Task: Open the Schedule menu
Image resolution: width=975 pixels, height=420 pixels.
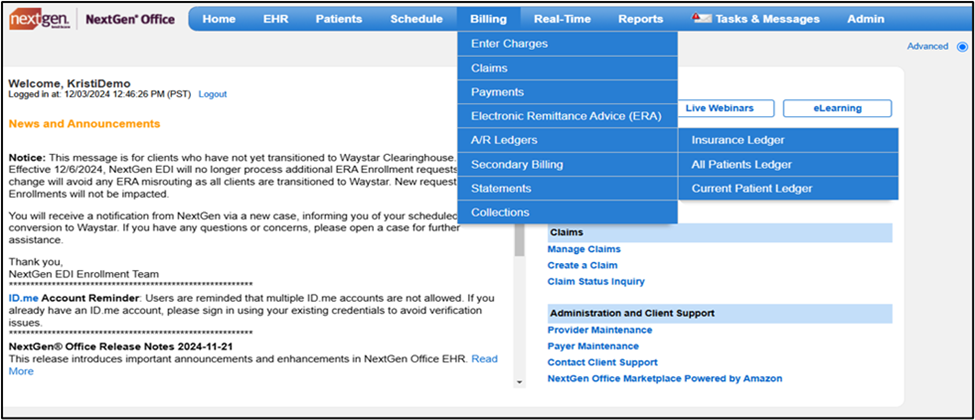Action: click(x=417, y=19)
